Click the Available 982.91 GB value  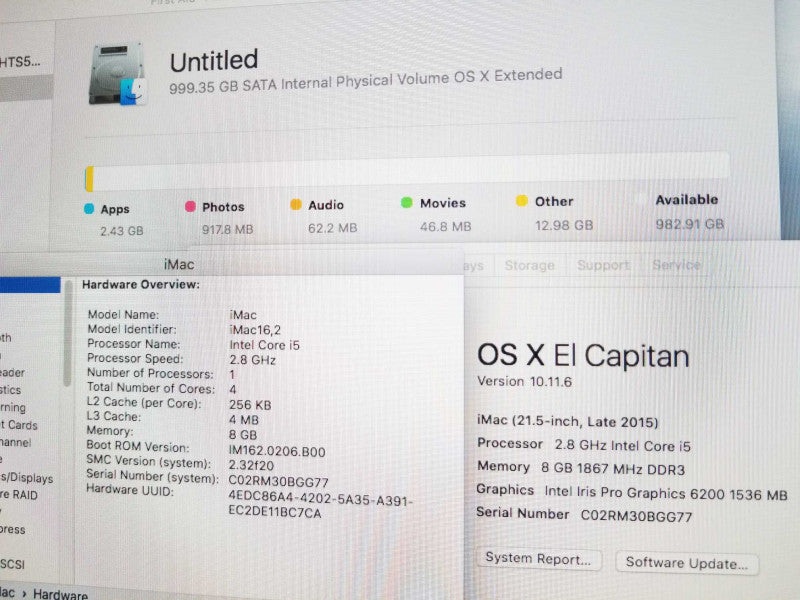point(690,223)
